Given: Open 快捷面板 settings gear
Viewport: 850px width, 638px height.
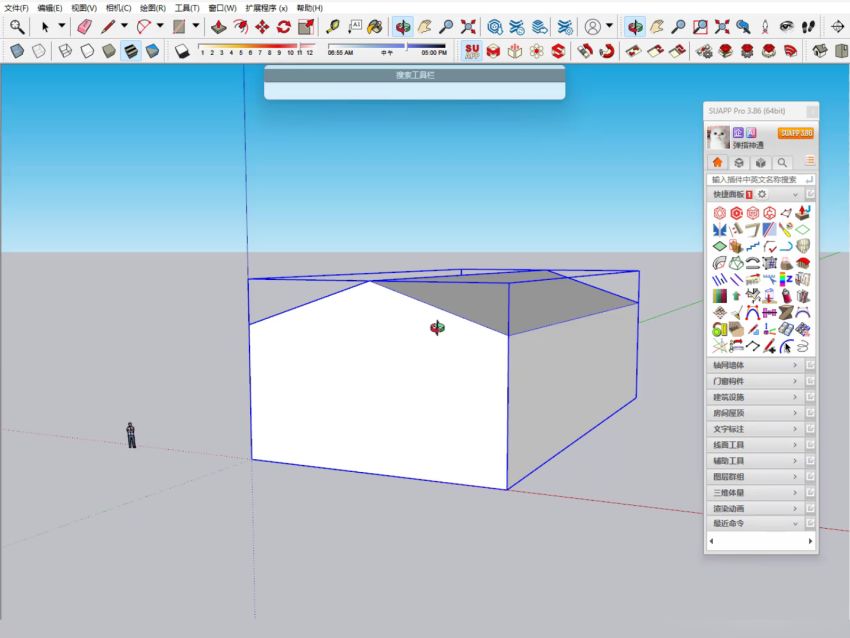Looking at the screenshot, I should tap(762, 194).
